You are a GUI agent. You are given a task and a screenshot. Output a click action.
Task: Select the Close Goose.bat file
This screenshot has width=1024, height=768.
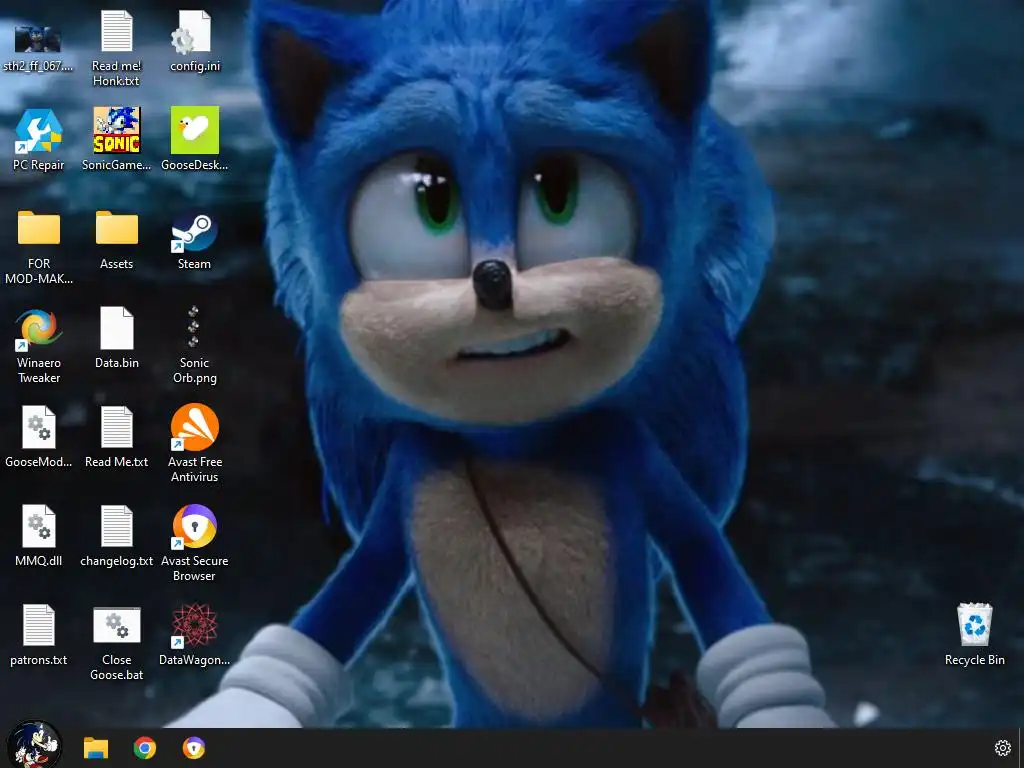pos(117,625)
